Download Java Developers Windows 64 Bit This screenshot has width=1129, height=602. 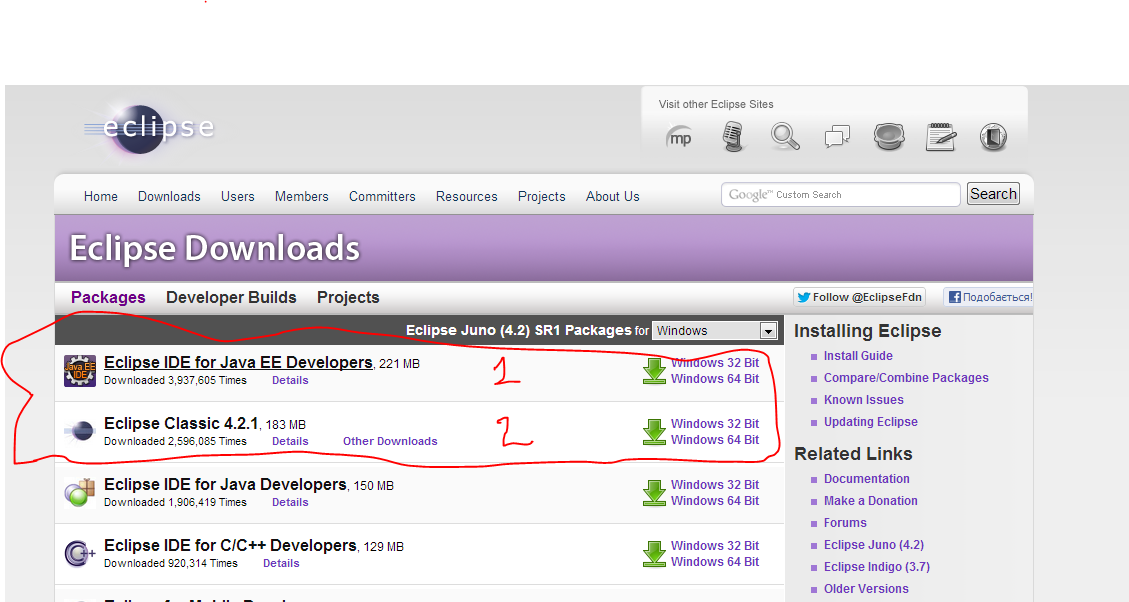715,500
